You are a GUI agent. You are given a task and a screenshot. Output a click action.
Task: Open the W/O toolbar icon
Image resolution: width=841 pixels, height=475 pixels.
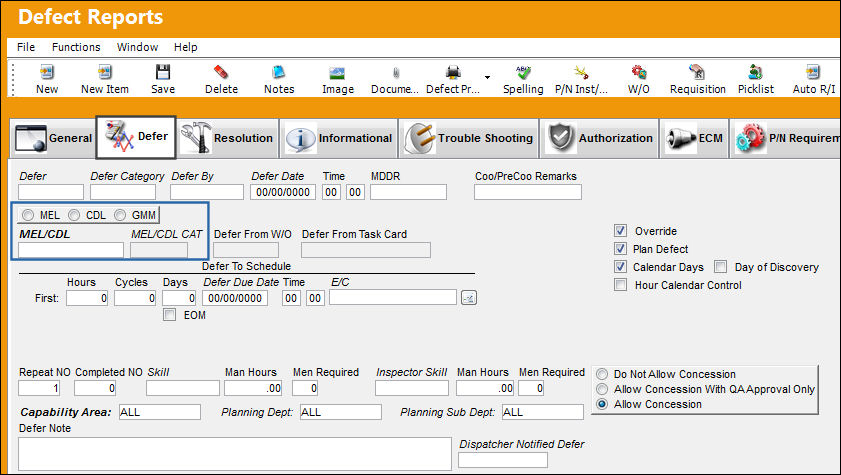coord(639,72)
